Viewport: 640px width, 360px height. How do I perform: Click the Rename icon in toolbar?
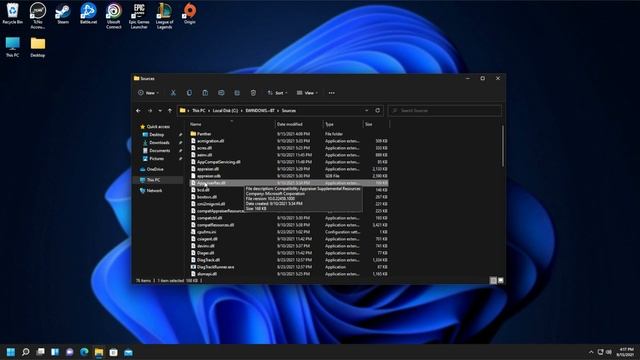click(x=221, y=93)
